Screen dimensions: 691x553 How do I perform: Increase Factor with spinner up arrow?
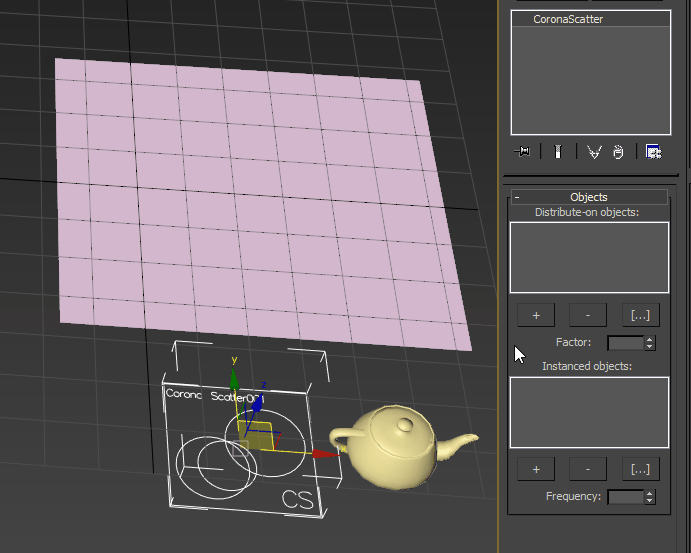(x=650, y=339)
